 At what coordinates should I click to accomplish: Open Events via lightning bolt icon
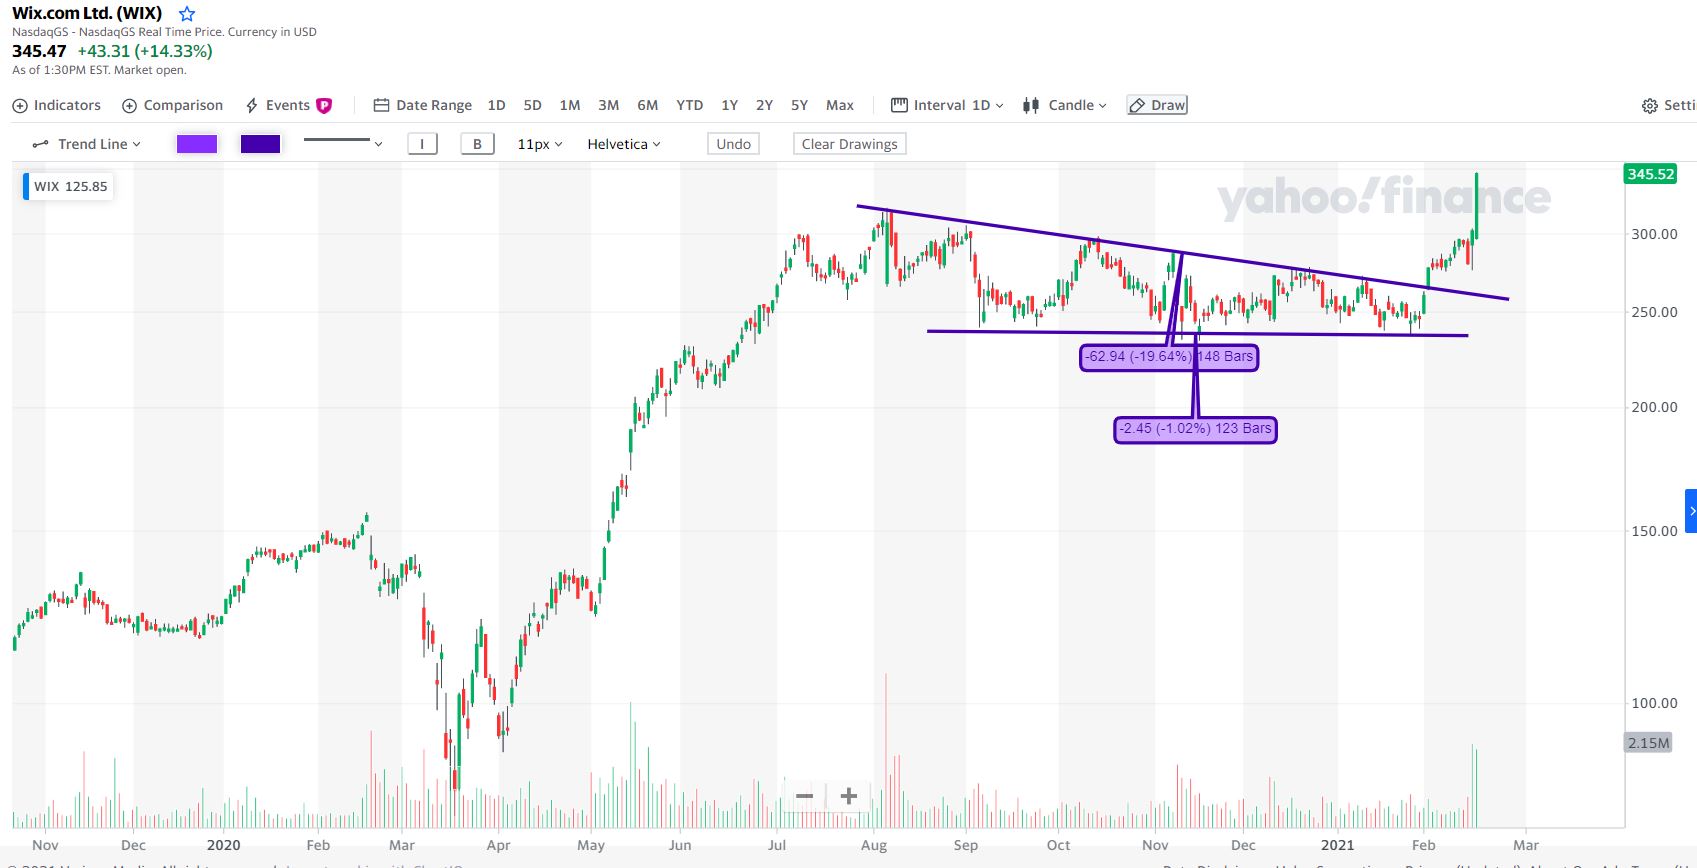pyautogui.click(x=252, y=106)
